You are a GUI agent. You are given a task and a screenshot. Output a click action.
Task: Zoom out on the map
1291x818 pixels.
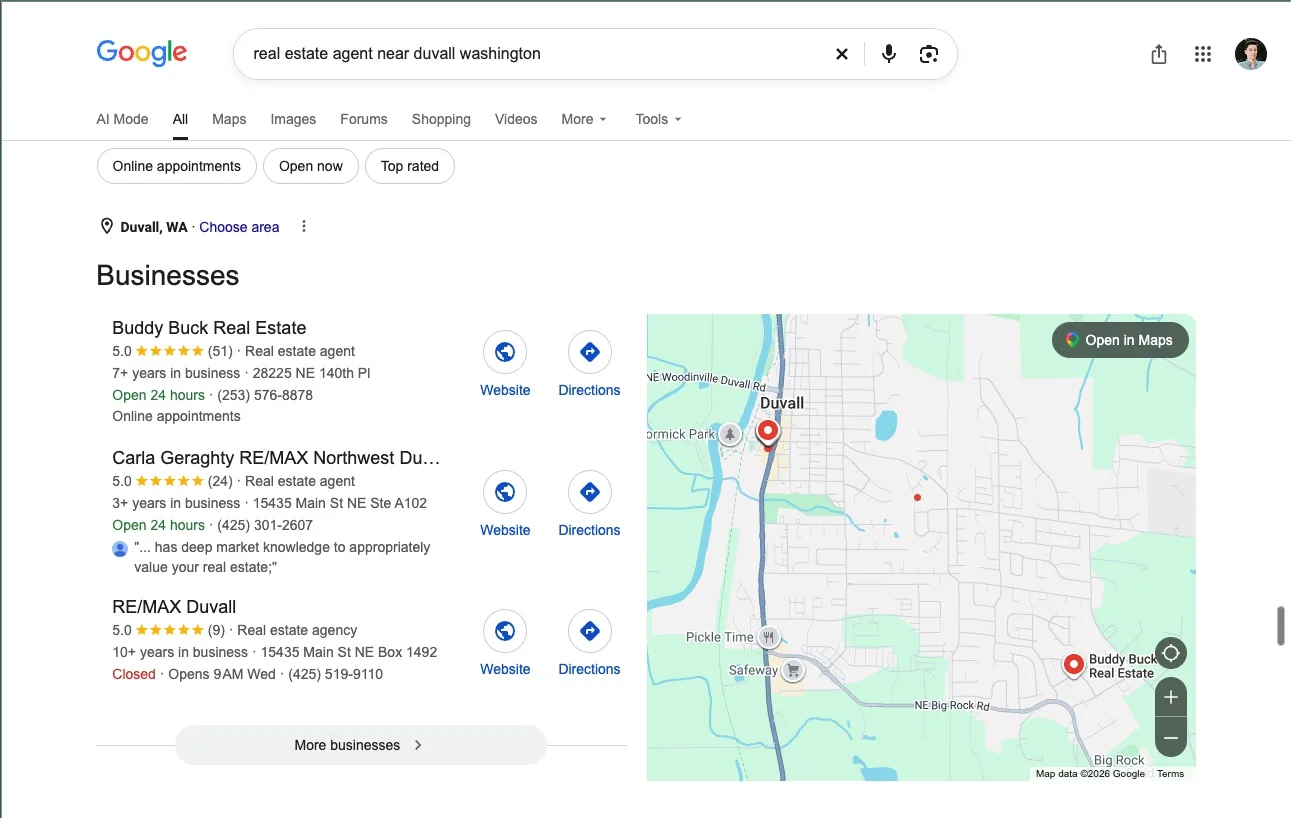1171,737
